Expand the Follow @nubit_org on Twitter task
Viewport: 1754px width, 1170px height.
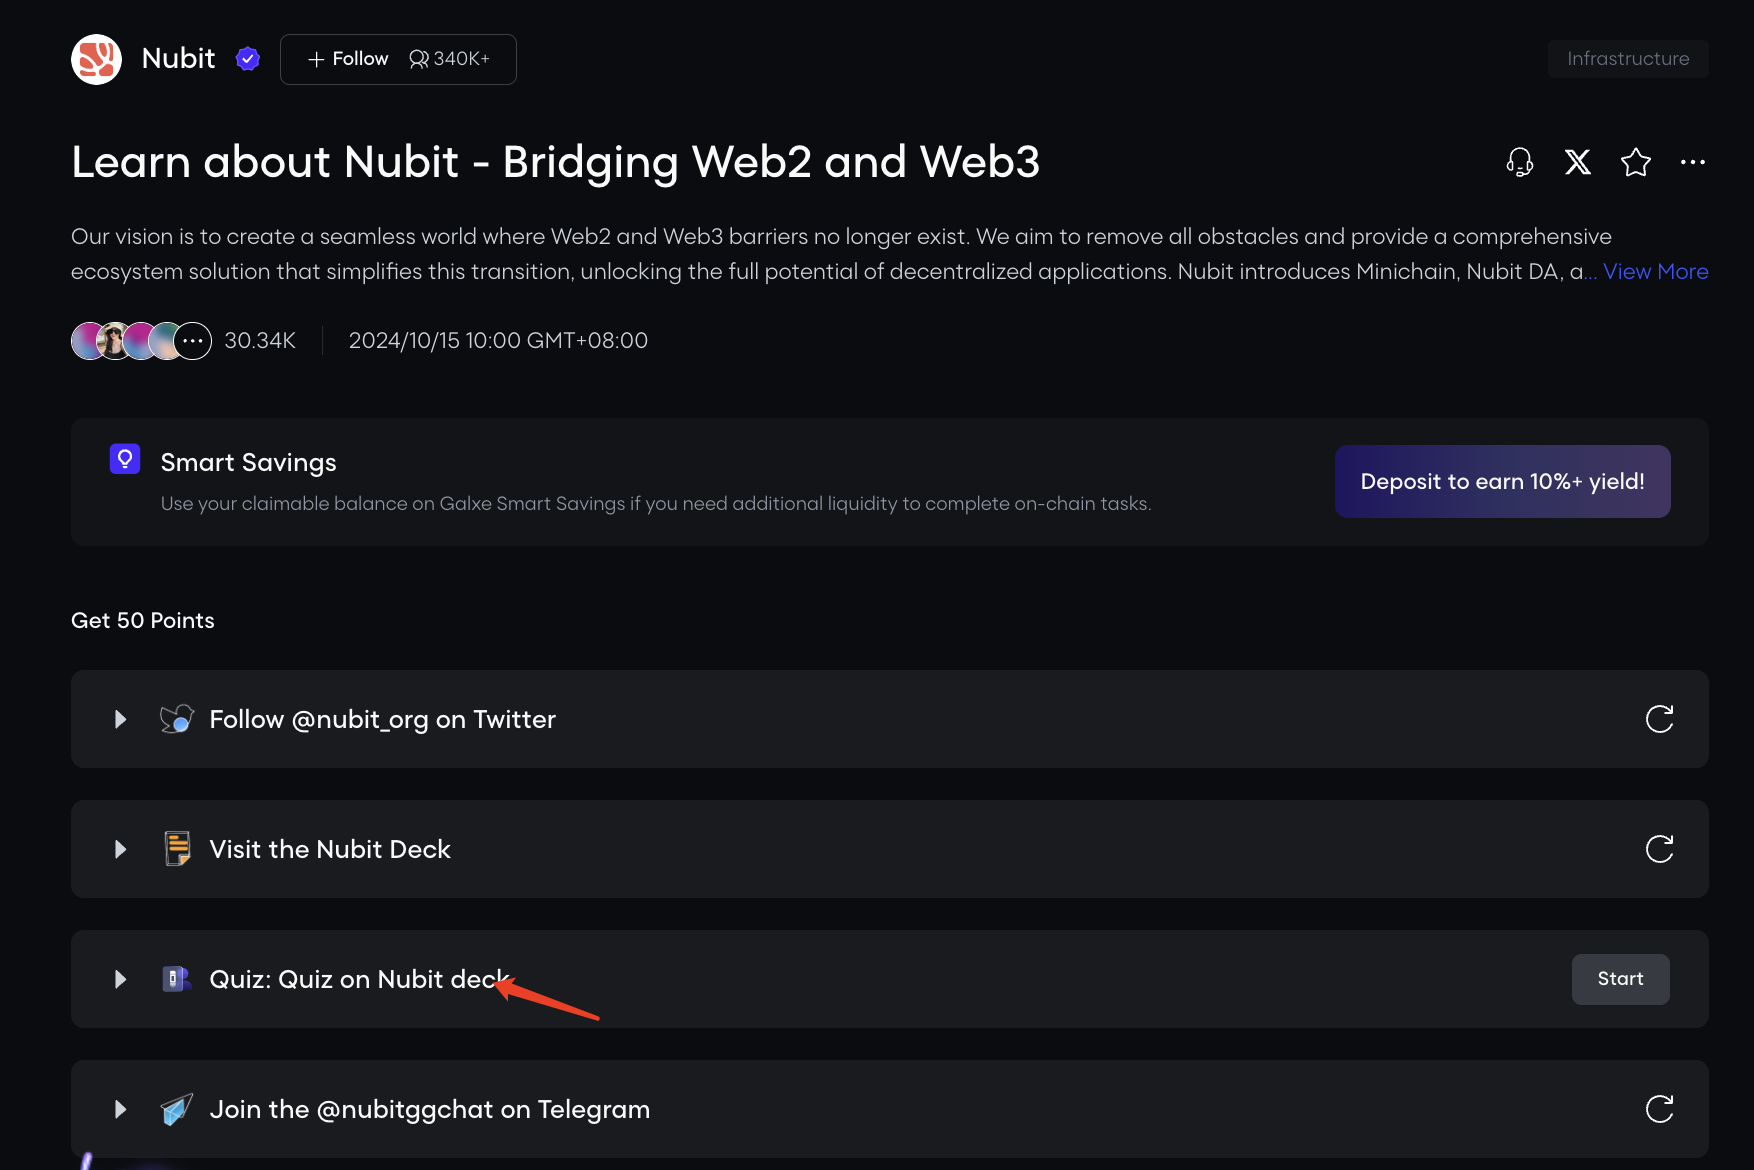(120, 719)
